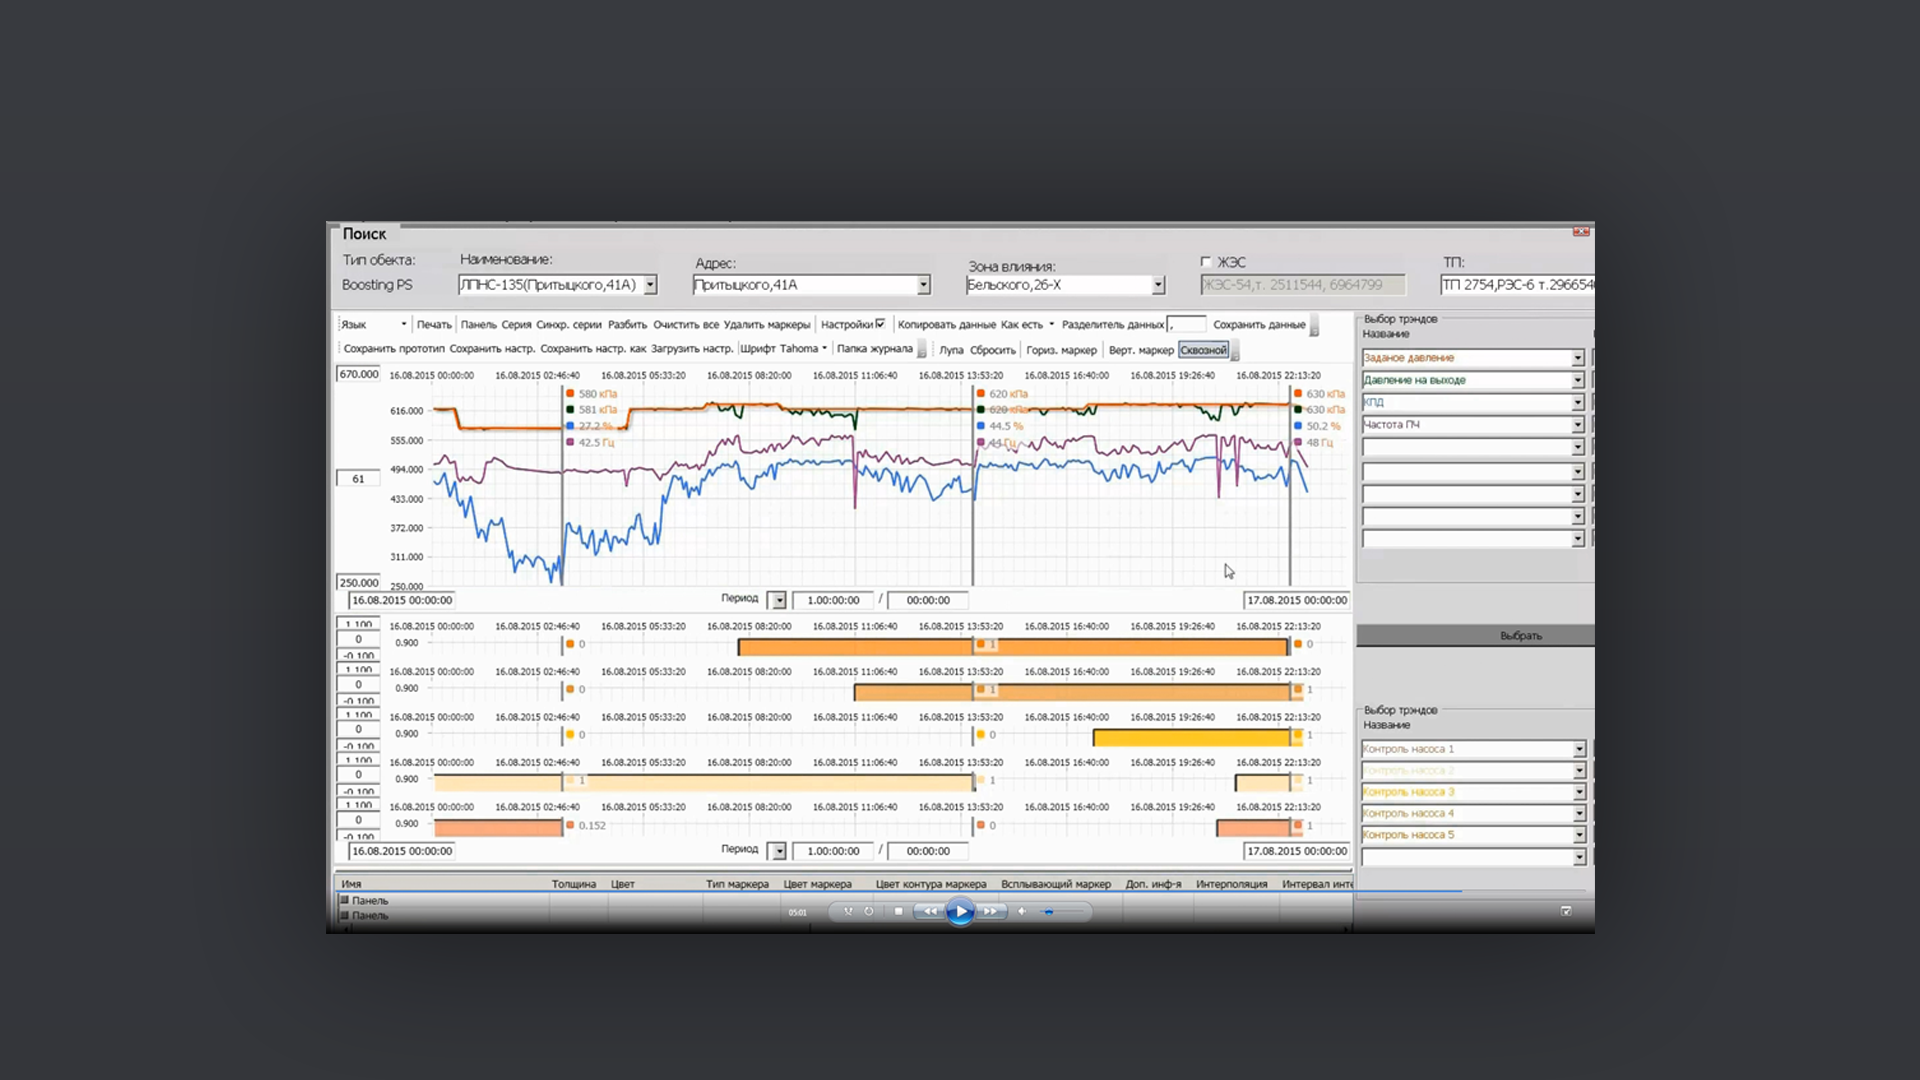This screenshot has width=1920, height=1080.
Task: Enable the ЖЭС checkbox
Action: click(1206, 262)
